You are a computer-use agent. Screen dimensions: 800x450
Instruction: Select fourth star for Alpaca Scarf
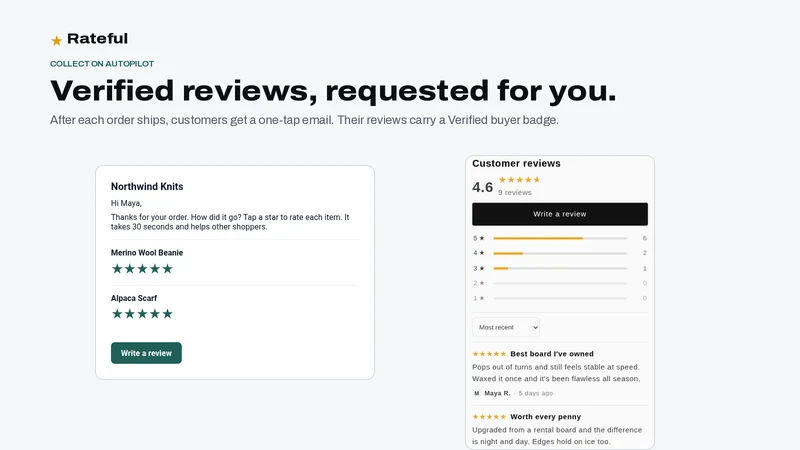[155, 314]
